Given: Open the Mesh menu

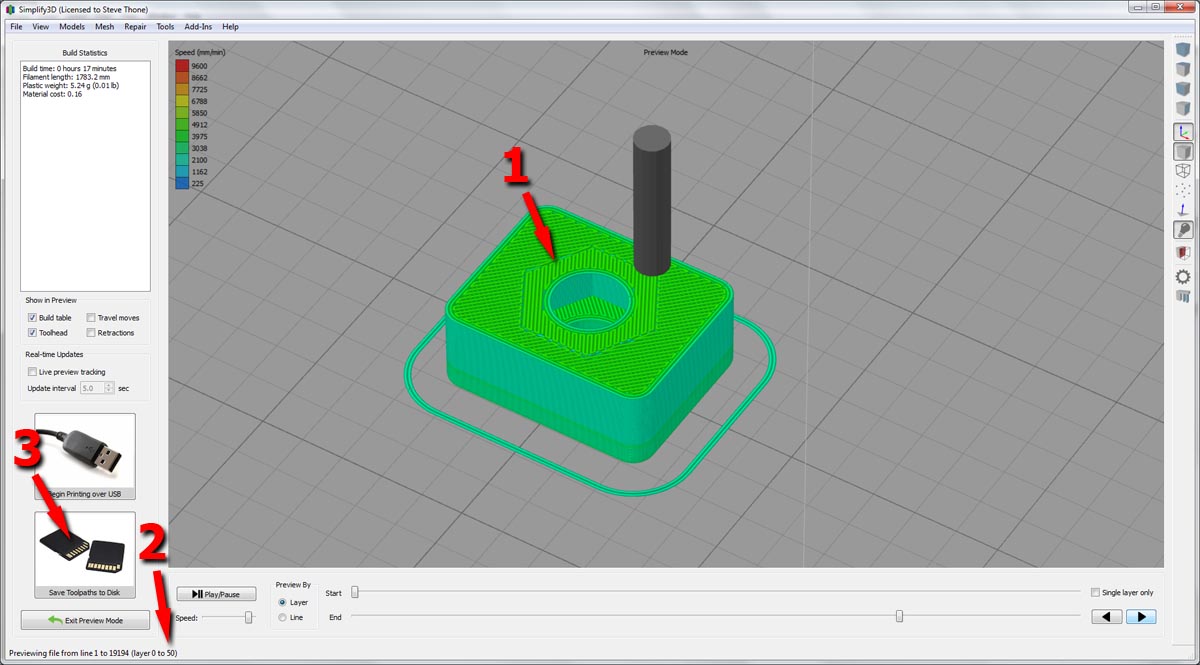Looking at the screenshot, I should (x=104, y=27).
